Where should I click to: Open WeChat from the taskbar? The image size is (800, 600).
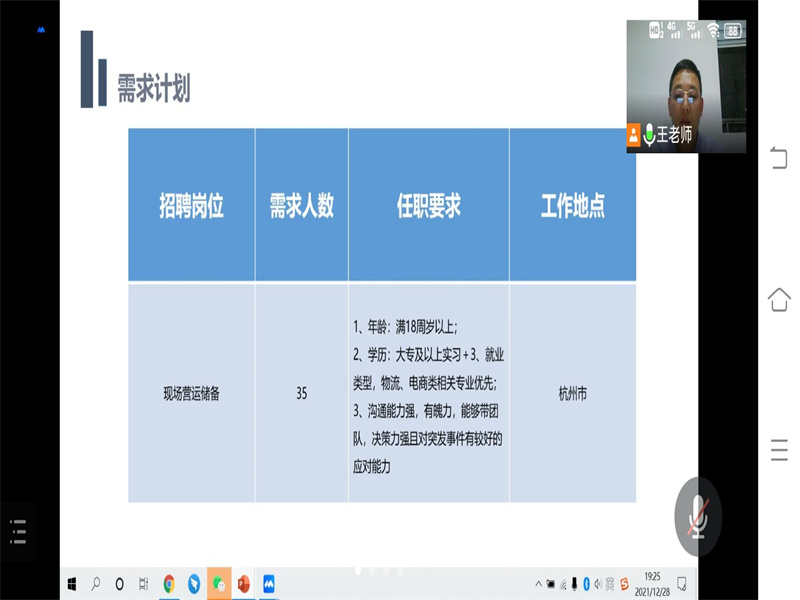(219, 583)
